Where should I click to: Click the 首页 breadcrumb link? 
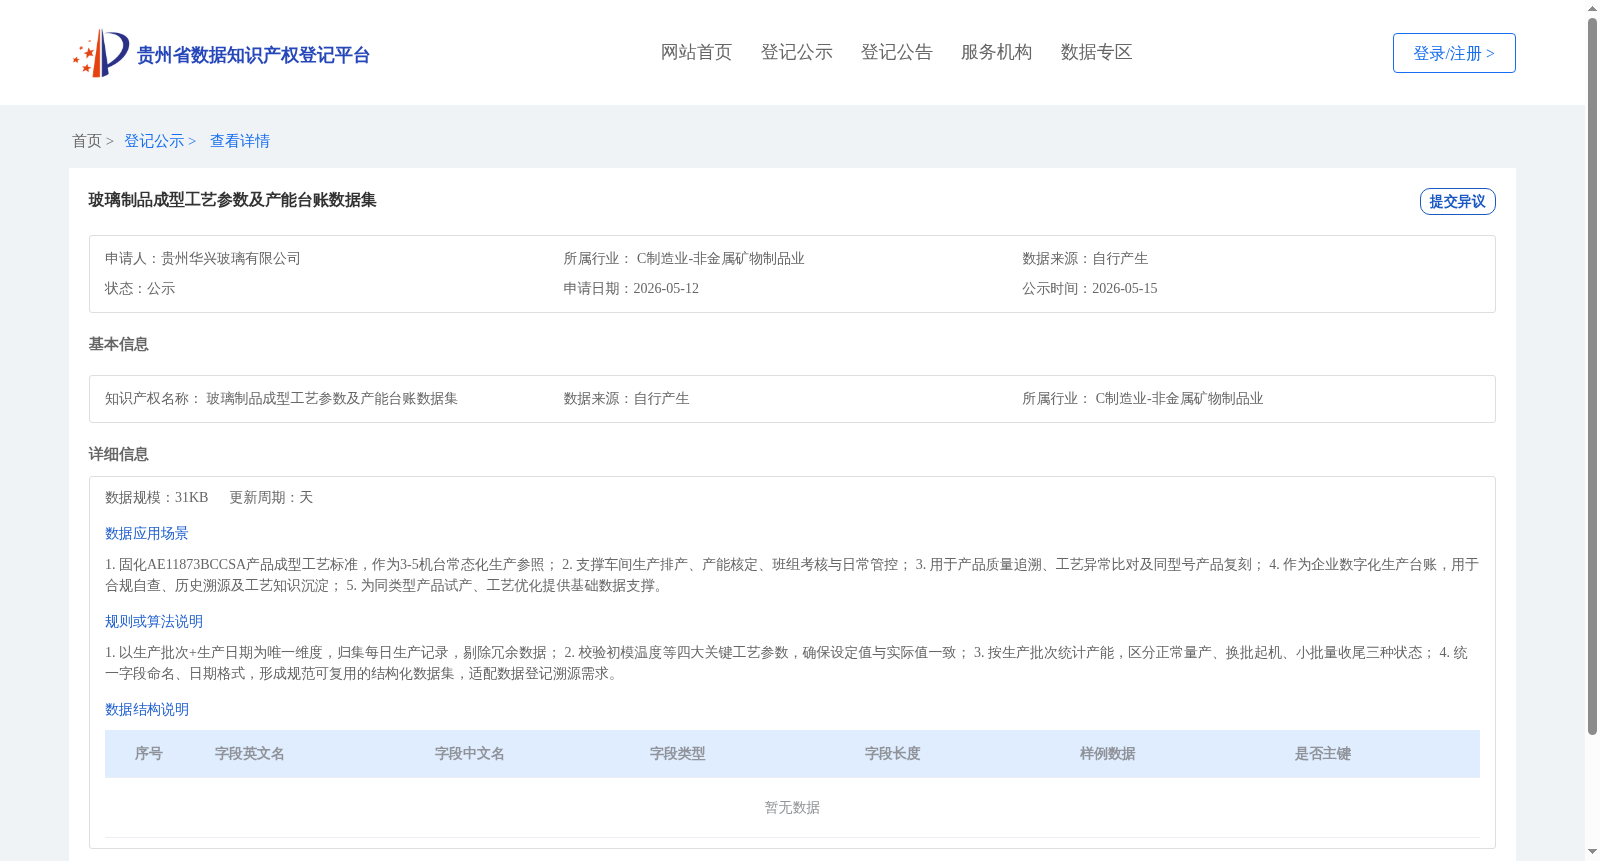(x=87, y=141)
